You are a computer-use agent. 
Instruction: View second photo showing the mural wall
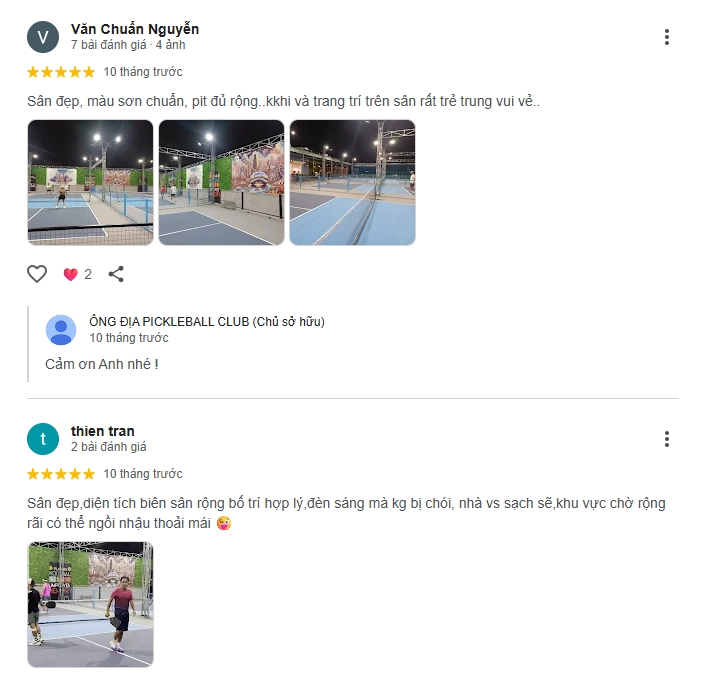[222, 183]
